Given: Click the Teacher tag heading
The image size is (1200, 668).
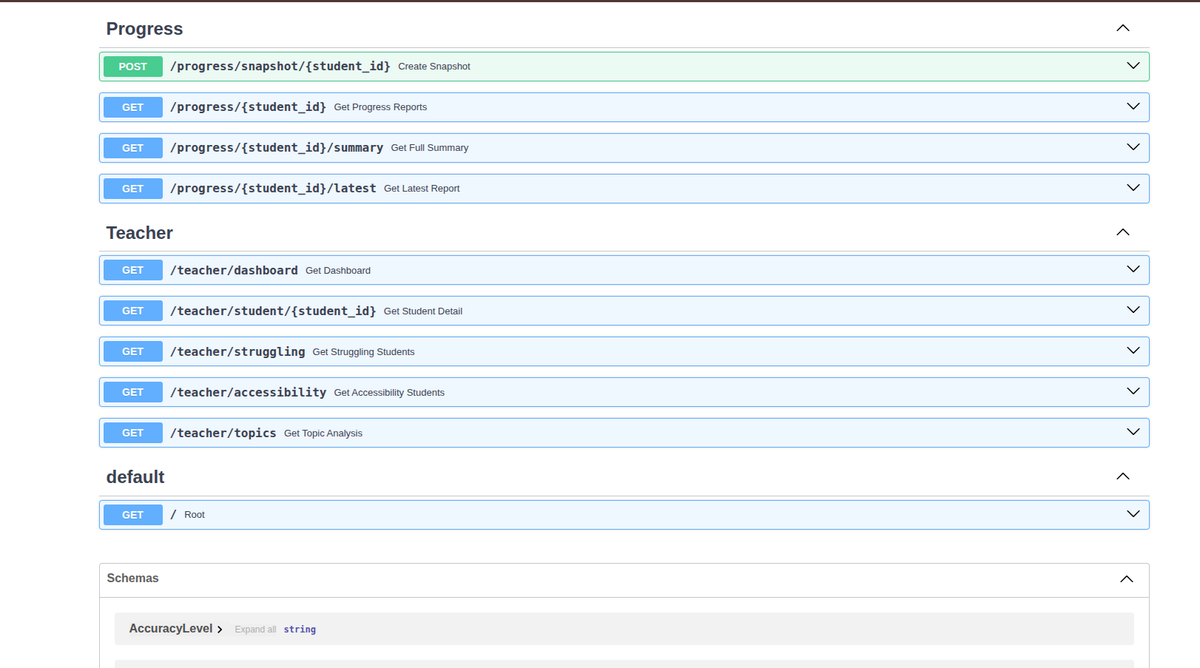Looking at the screenshot, I should click(x=140, y=233).
